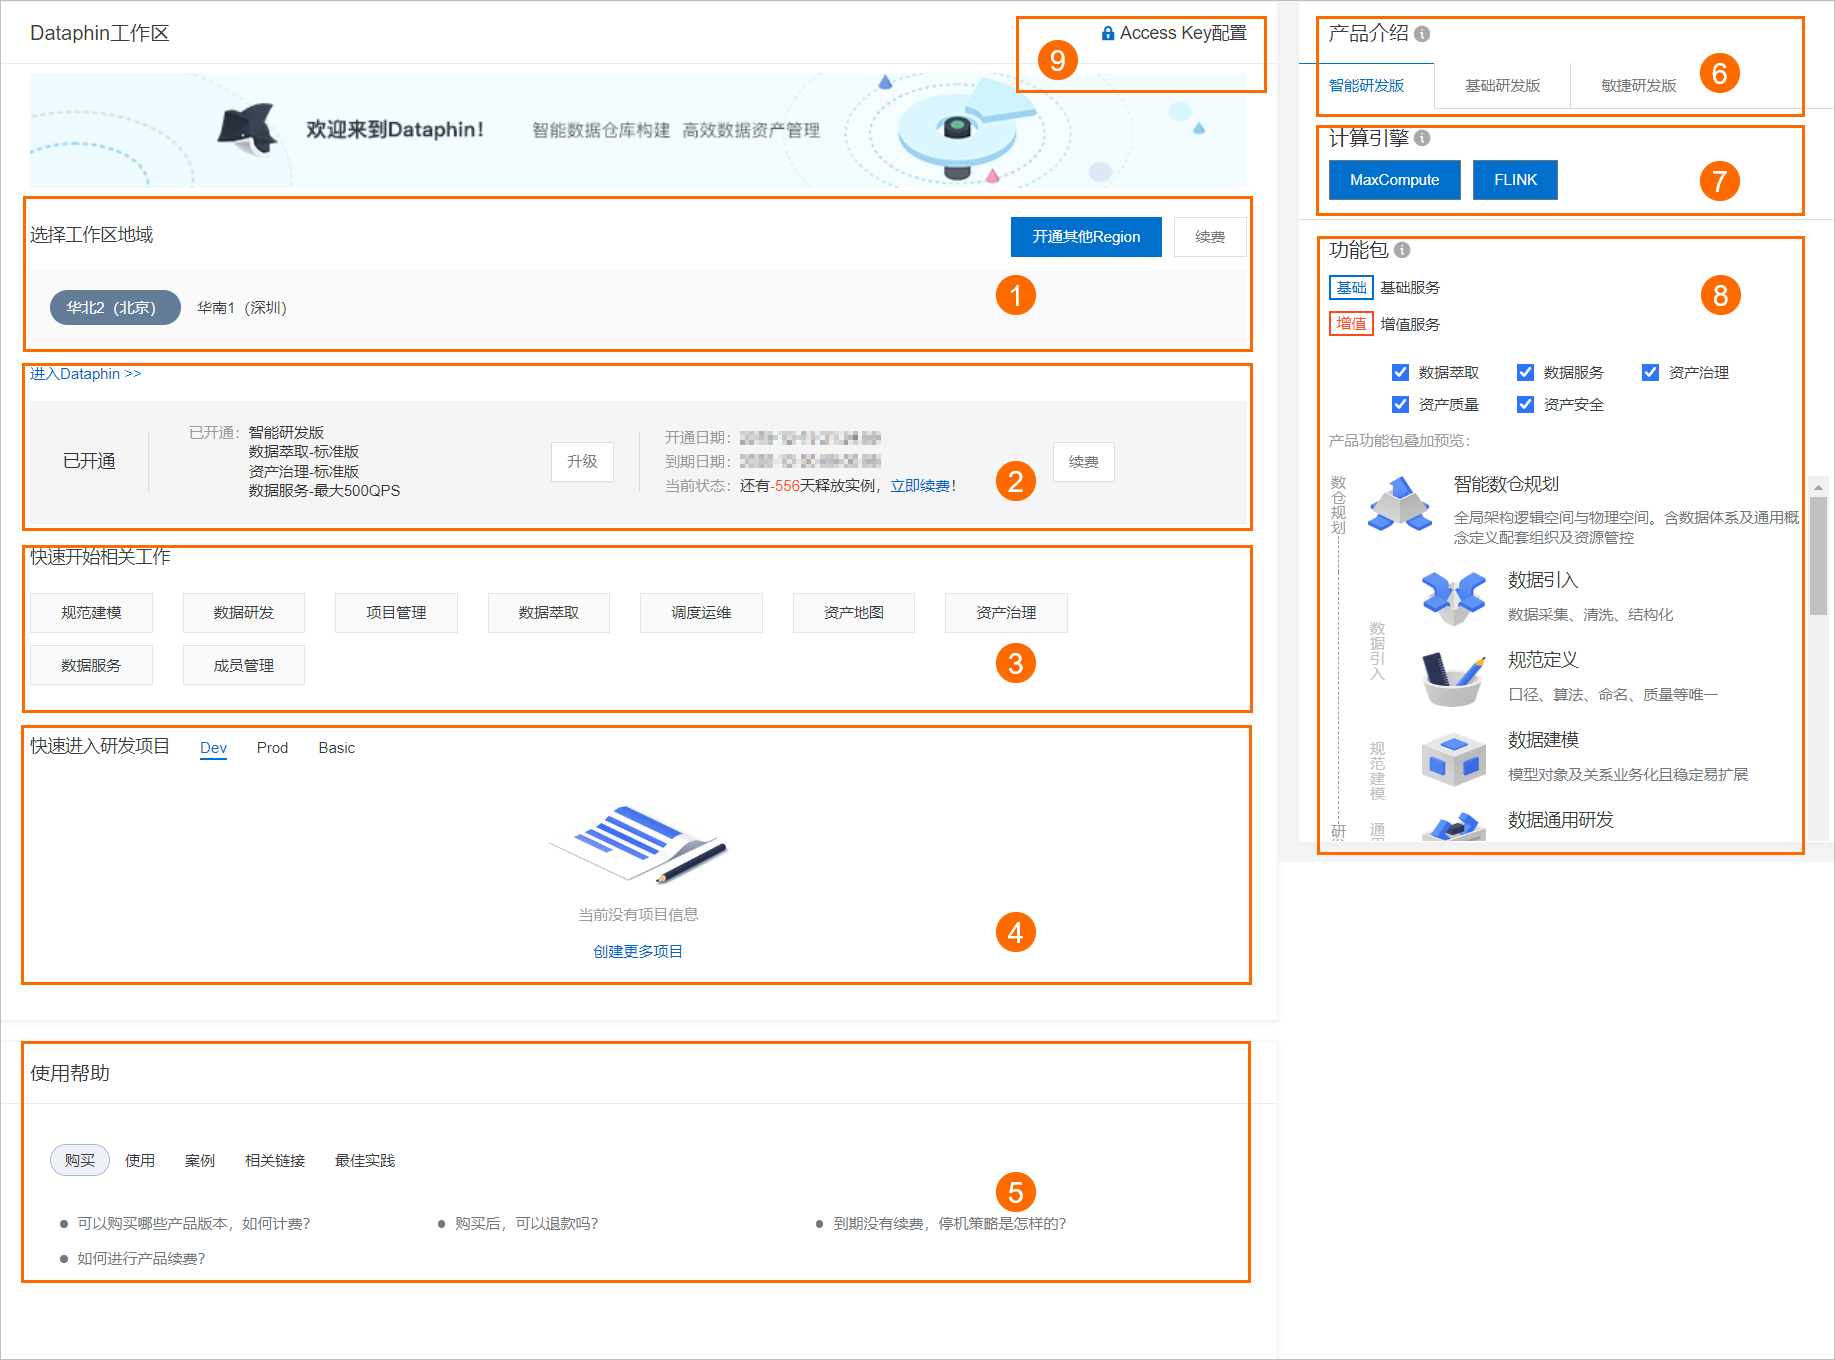Image resolution: width=1835 pixels, height=1360 pixels.
Task: Open the Basic project tab
Action: tap(337, 748)
